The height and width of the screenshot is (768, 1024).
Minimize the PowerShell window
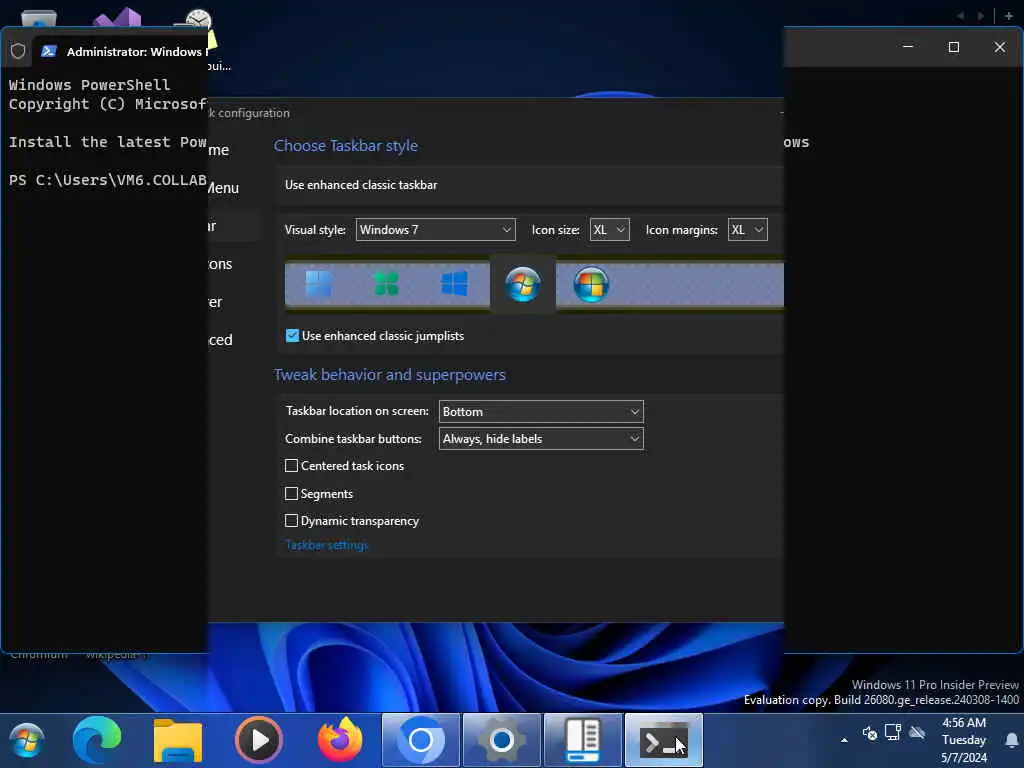908,47
